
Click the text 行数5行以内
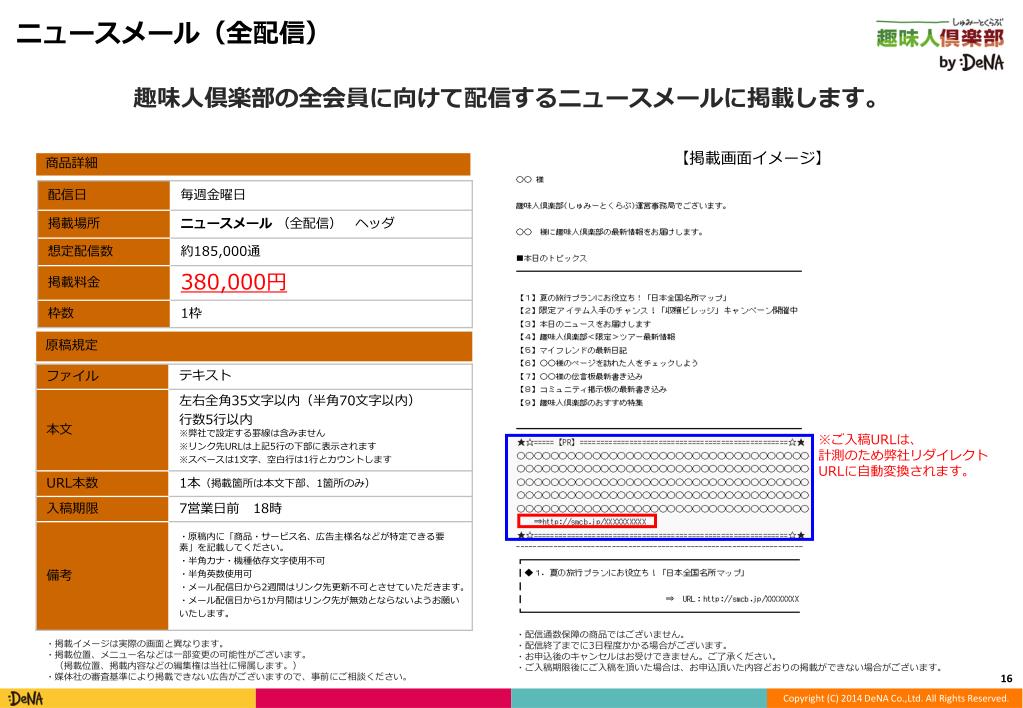(216, 419)
